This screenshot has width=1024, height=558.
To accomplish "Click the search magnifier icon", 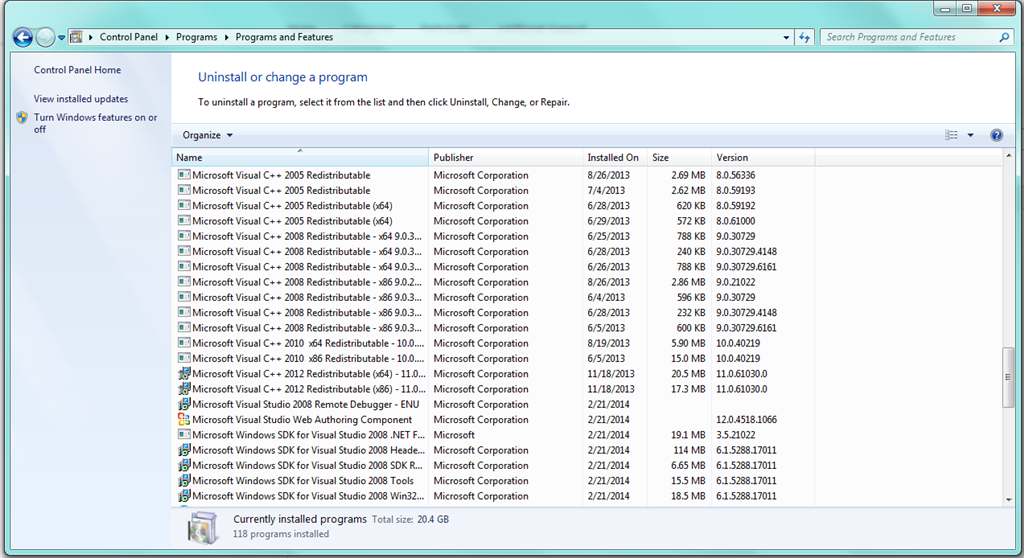I will coord(1004,37).
